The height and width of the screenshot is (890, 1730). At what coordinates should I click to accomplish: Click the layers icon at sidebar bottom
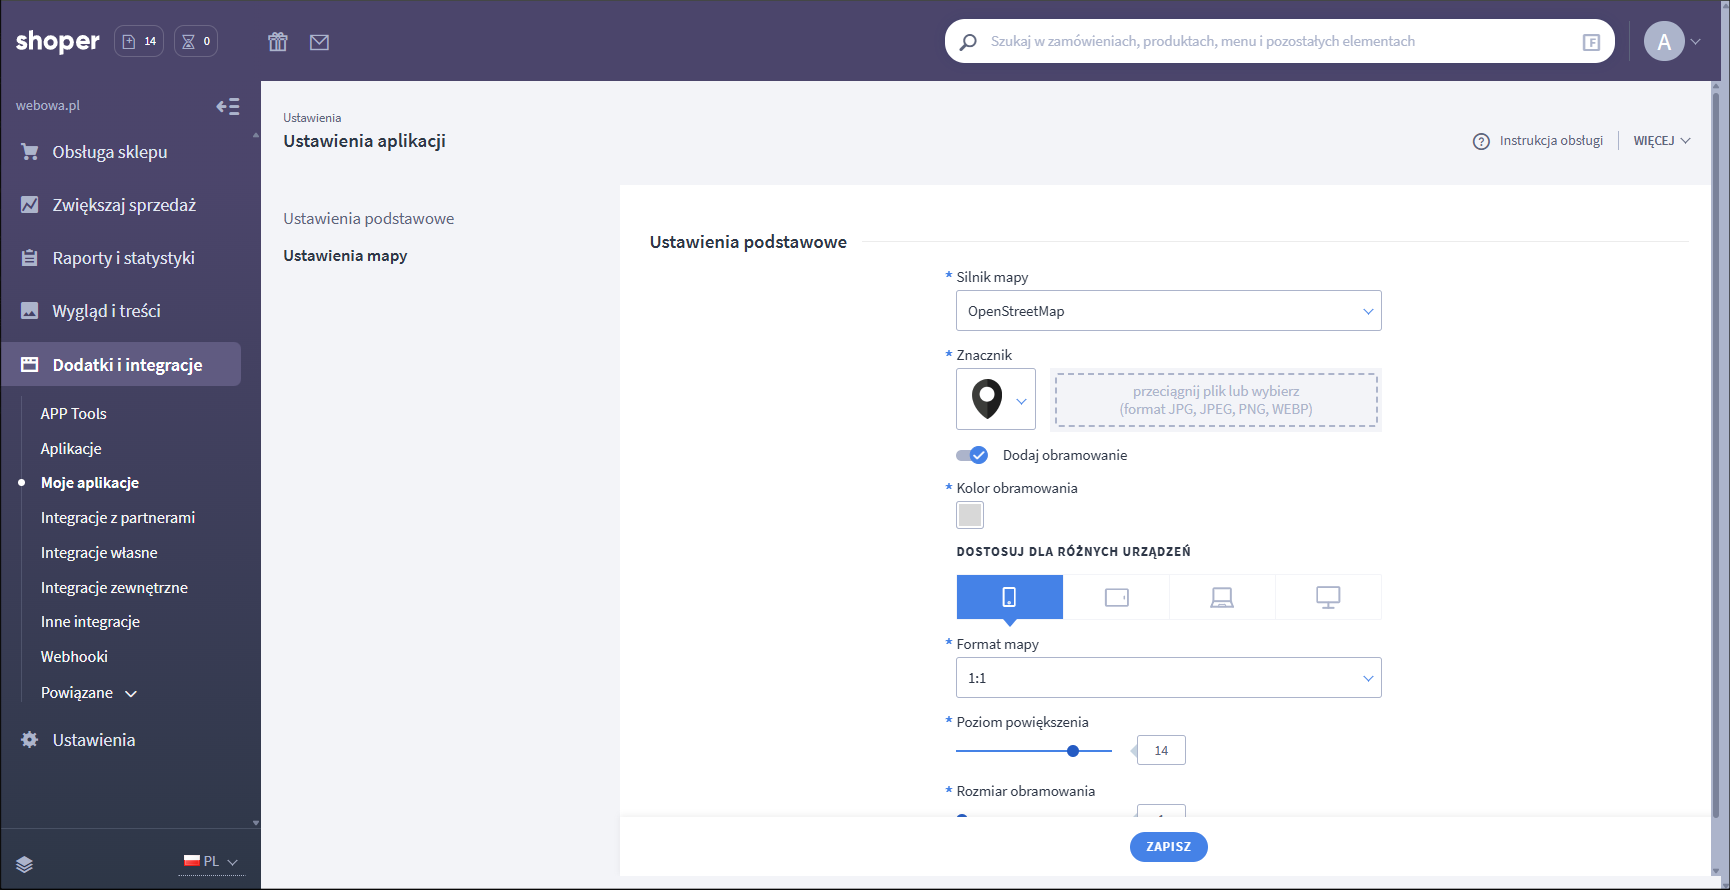(25, 864)
